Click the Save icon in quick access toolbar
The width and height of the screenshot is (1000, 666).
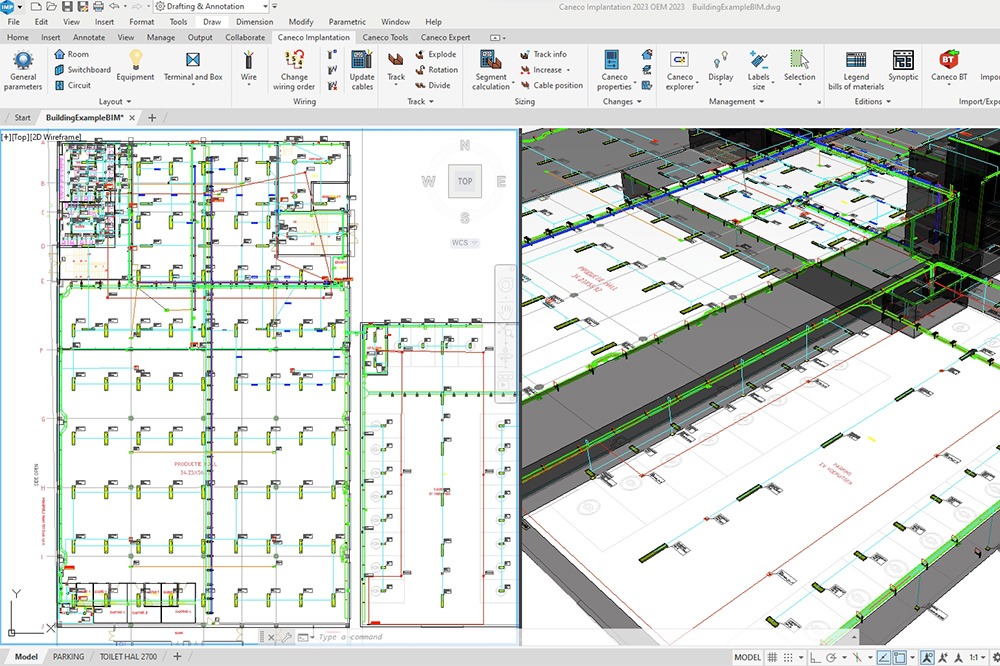68,6
